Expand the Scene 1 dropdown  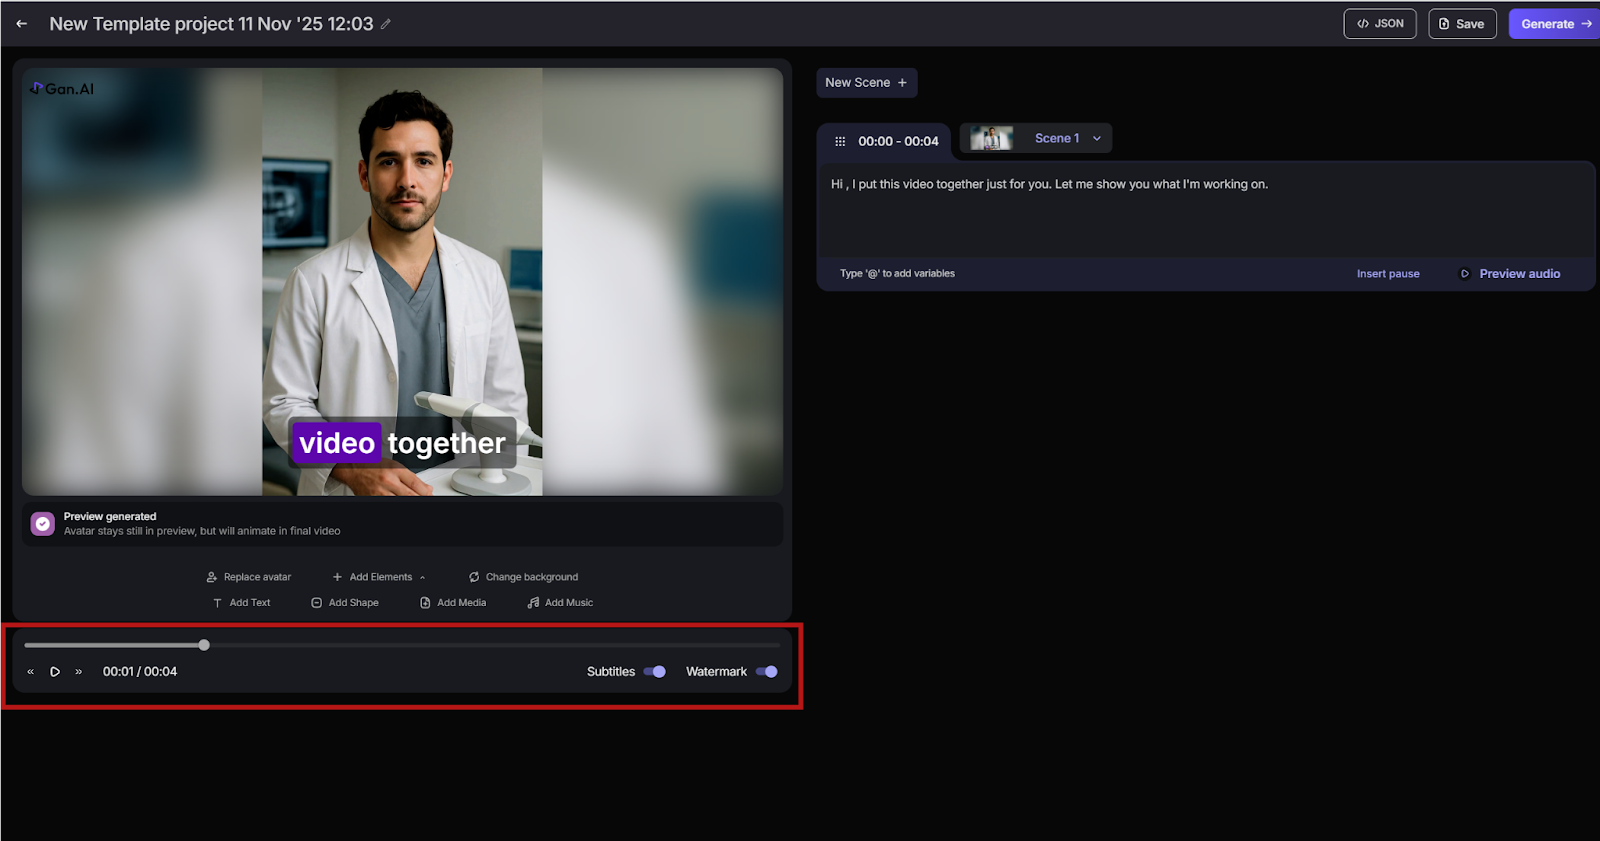click(1097, 139)
